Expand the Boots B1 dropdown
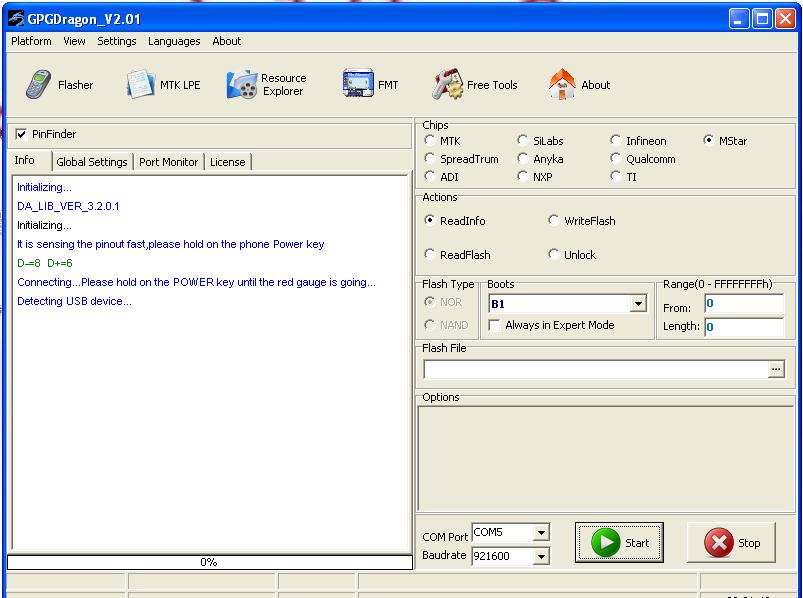The height and width of the screenshot is (598, 803). [638, 304]
